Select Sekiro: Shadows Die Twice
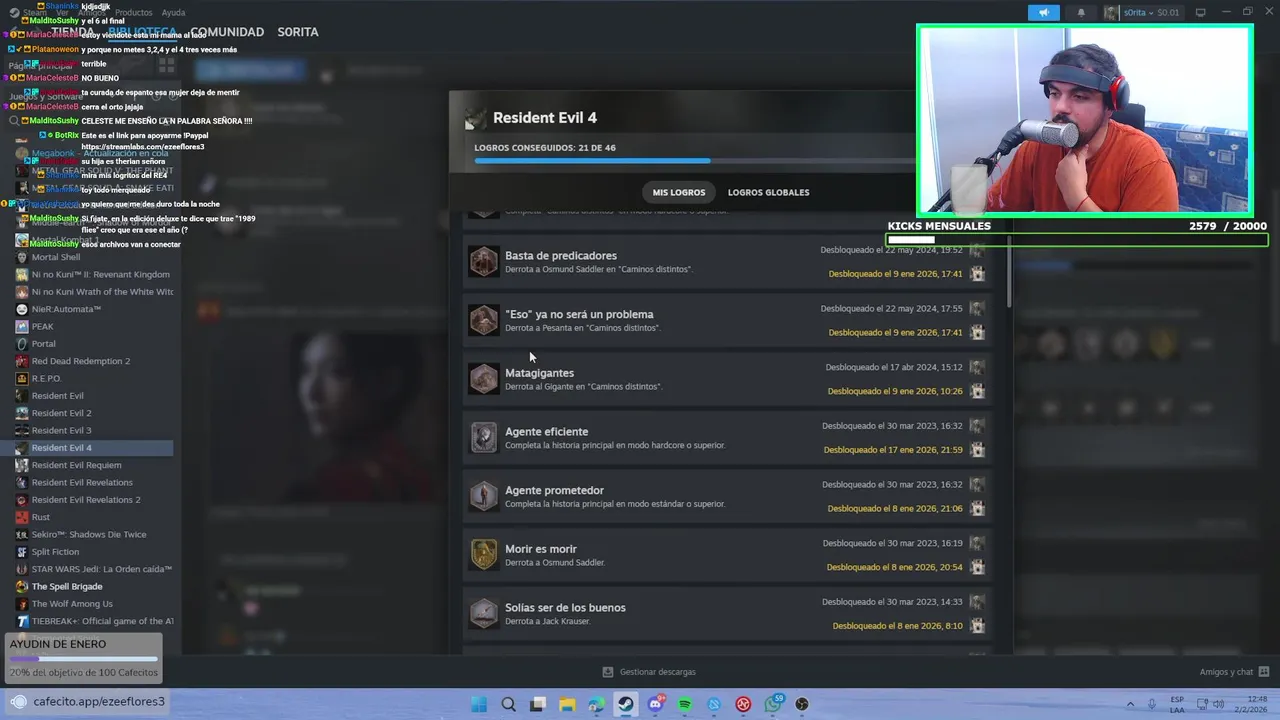The height and width of the screenshot is (720, 1280). pyautogui.click(x=88, y=534)
